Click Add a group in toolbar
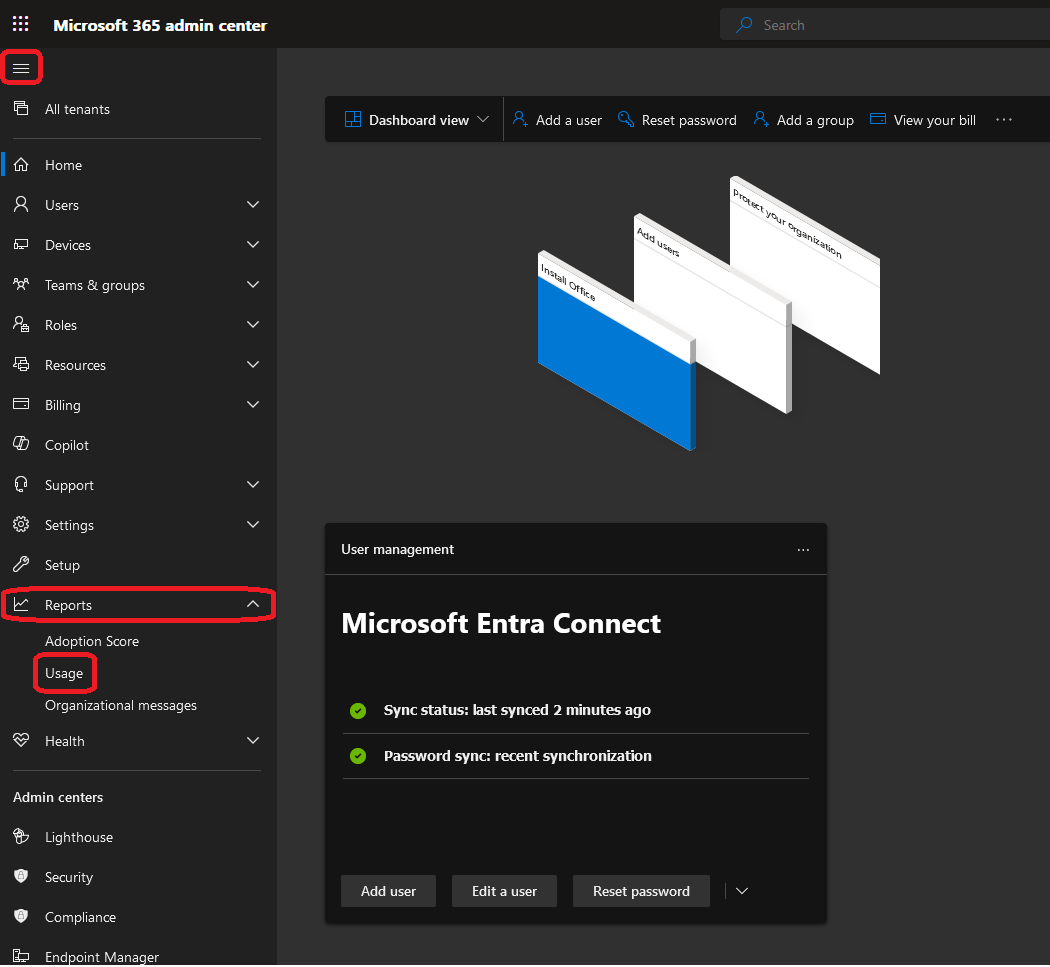The width and height of the screenshot is (1050, 967). point(804,120)
